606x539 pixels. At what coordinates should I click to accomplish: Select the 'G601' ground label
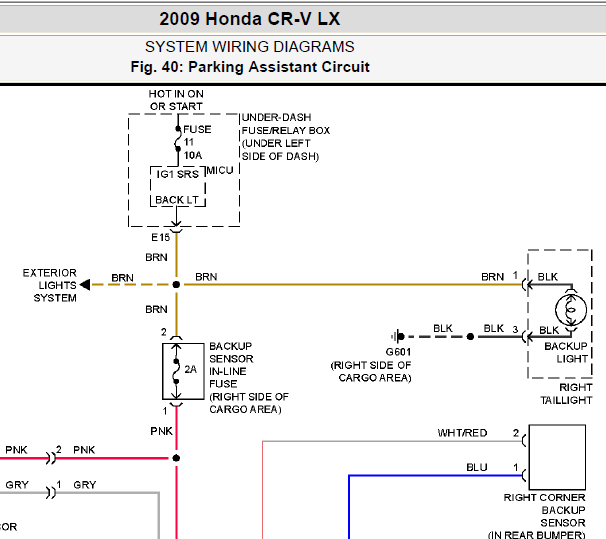pyautogui.click(x=398, y=352)
